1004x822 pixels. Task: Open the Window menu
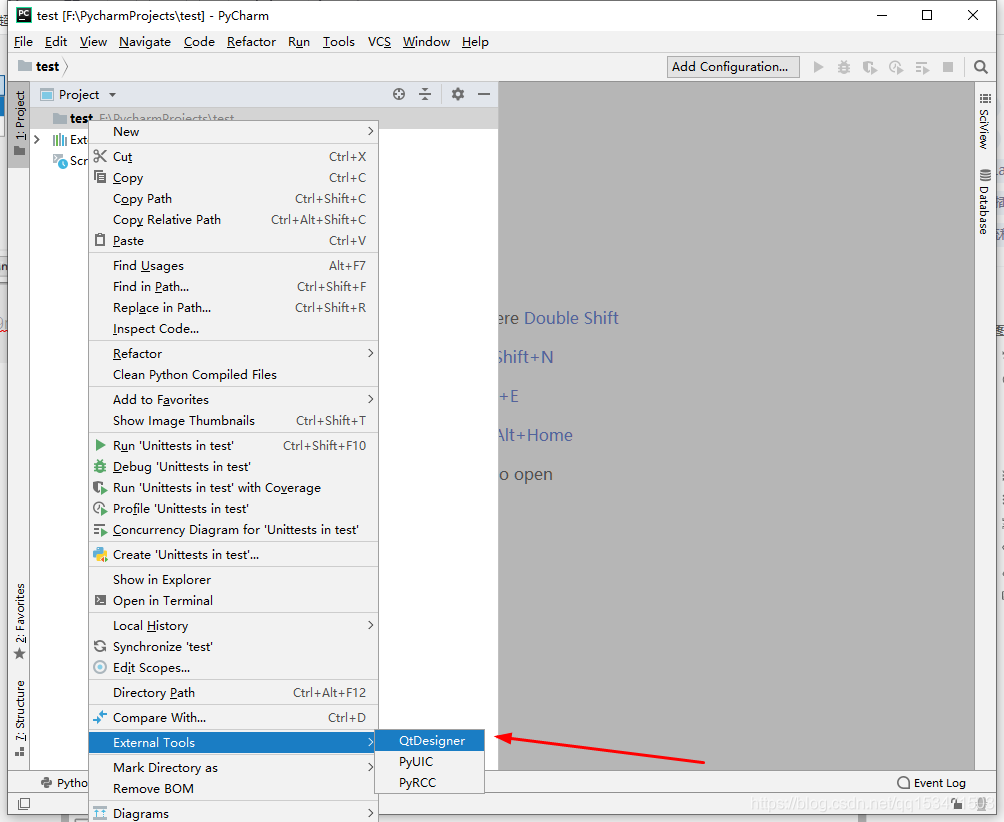[426, 42]
